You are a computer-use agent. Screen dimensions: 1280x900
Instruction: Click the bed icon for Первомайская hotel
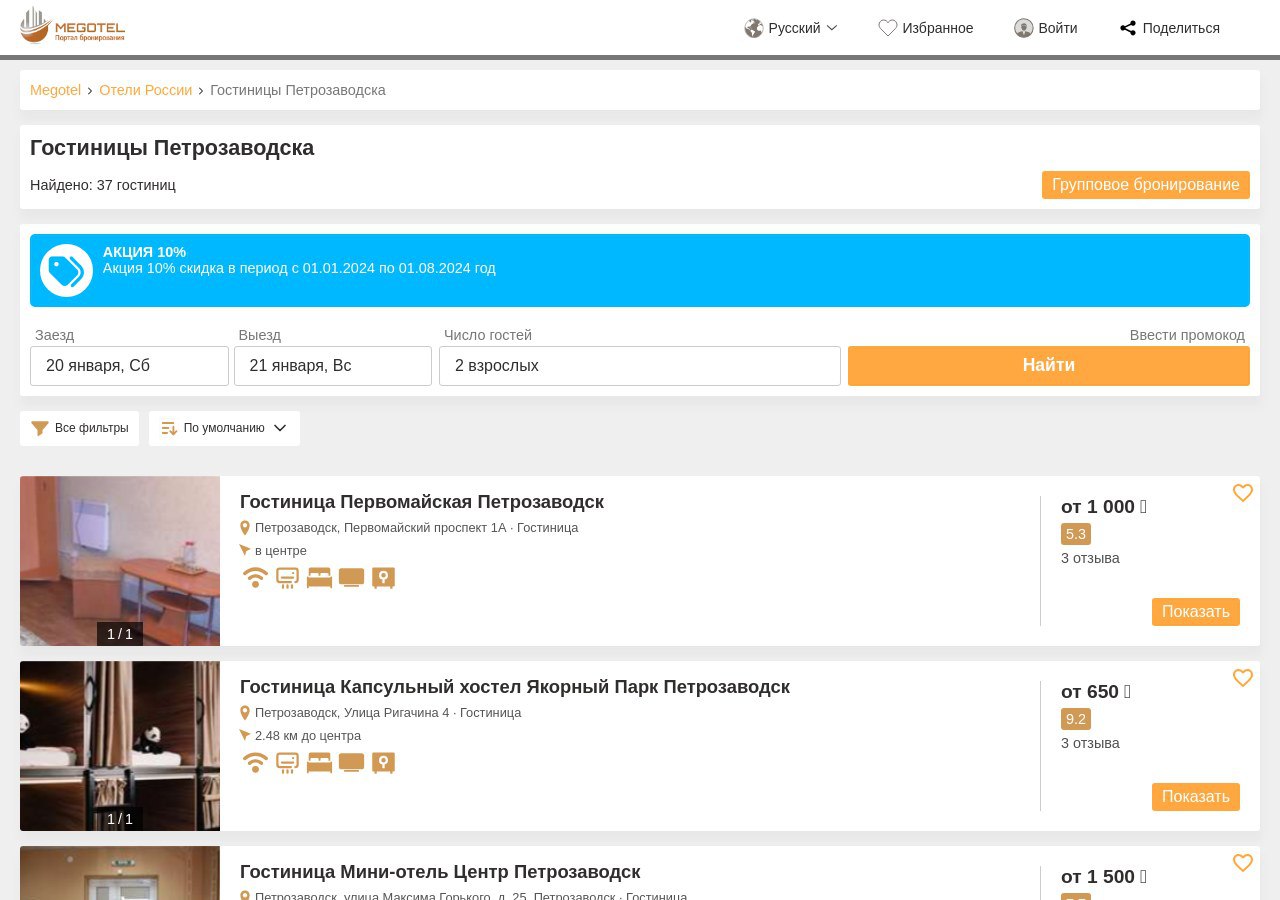coord(319,578)
